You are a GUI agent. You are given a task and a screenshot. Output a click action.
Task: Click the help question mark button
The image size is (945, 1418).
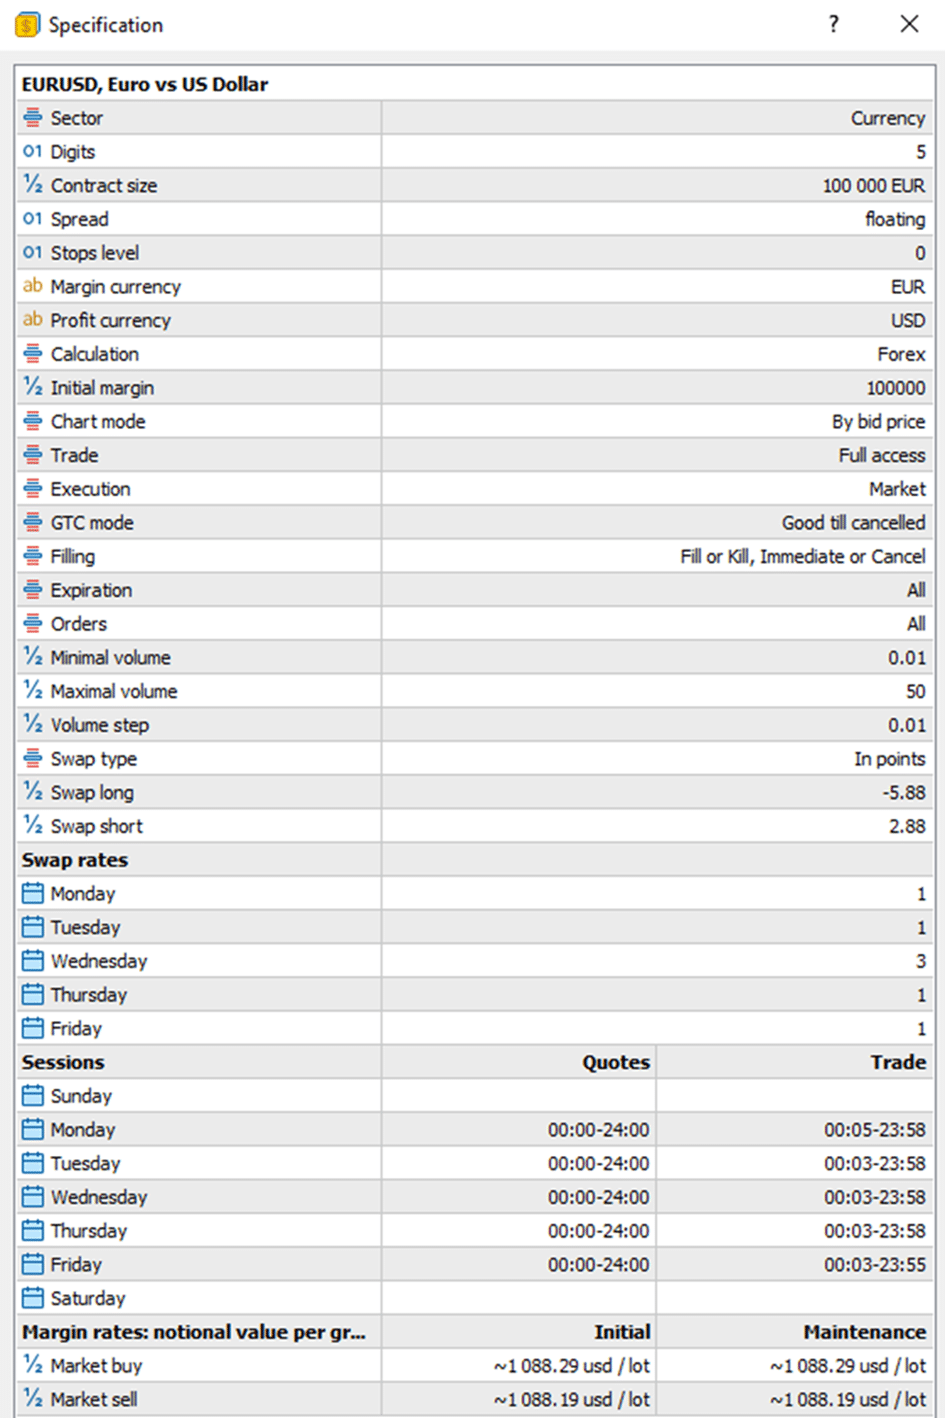(834, 24)
